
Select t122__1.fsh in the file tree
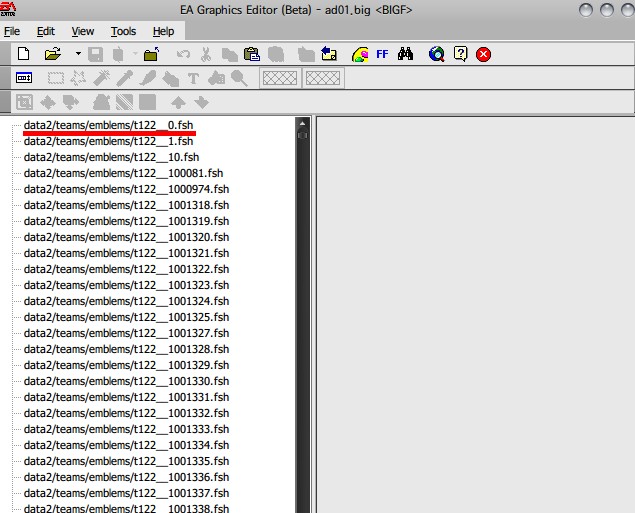(109, 141)
